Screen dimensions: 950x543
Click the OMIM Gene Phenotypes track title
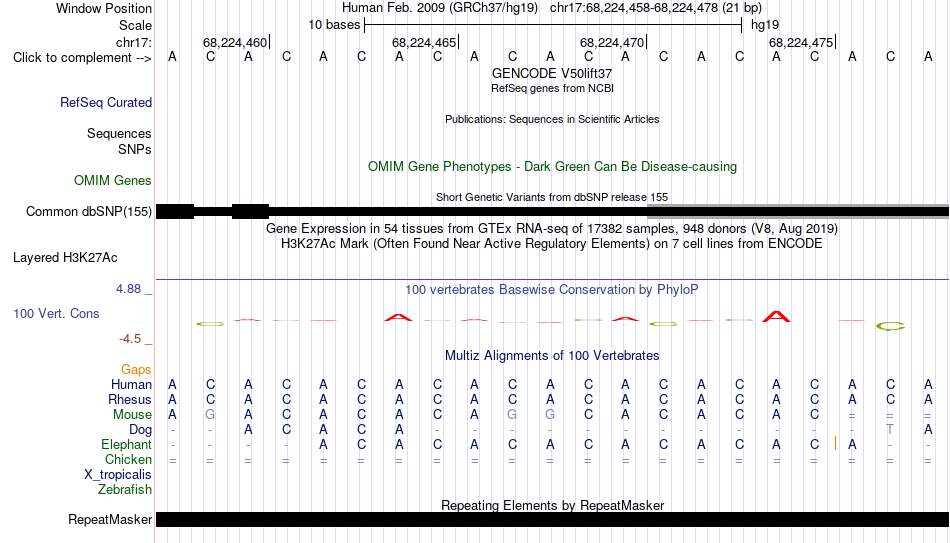pos(552,167)
